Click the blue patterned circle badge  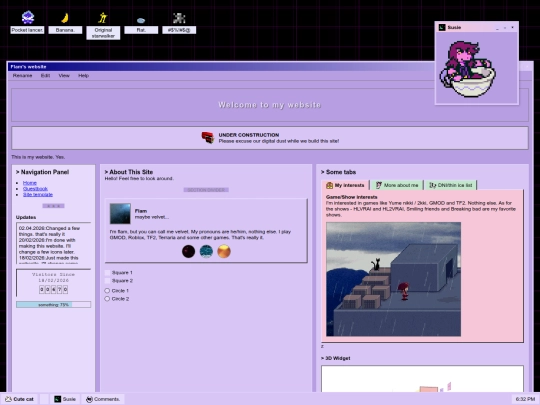click(x=206, y=251)
